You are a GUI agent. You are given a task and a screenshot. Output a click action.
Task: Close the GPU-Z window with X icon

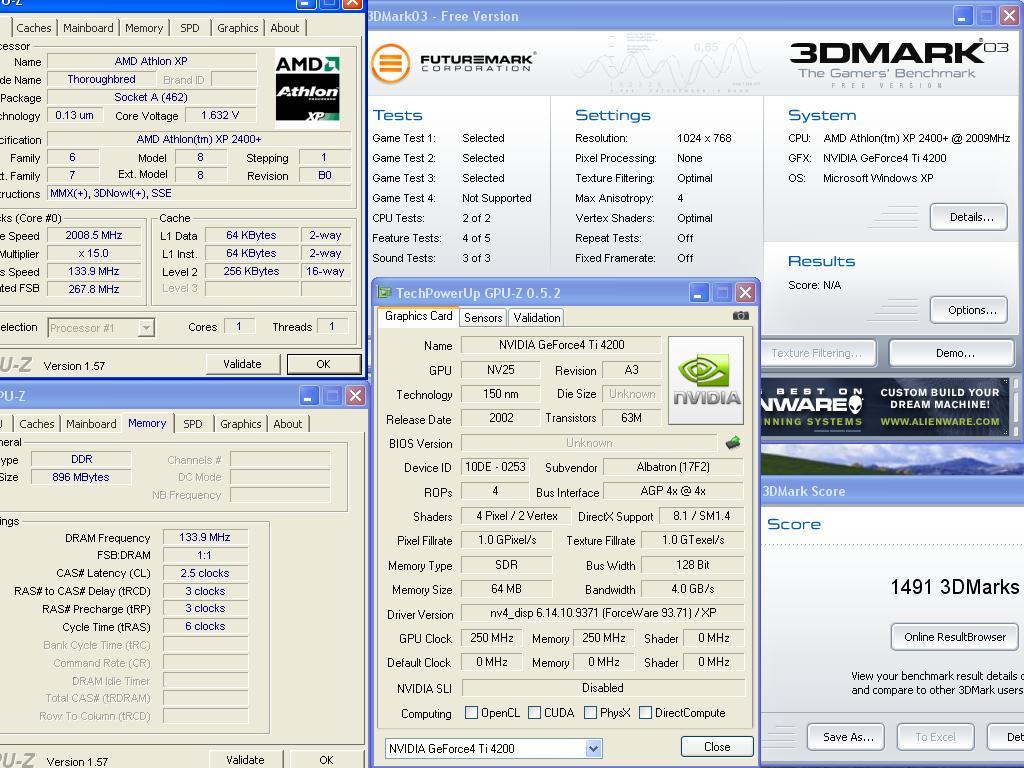point(745,293)
